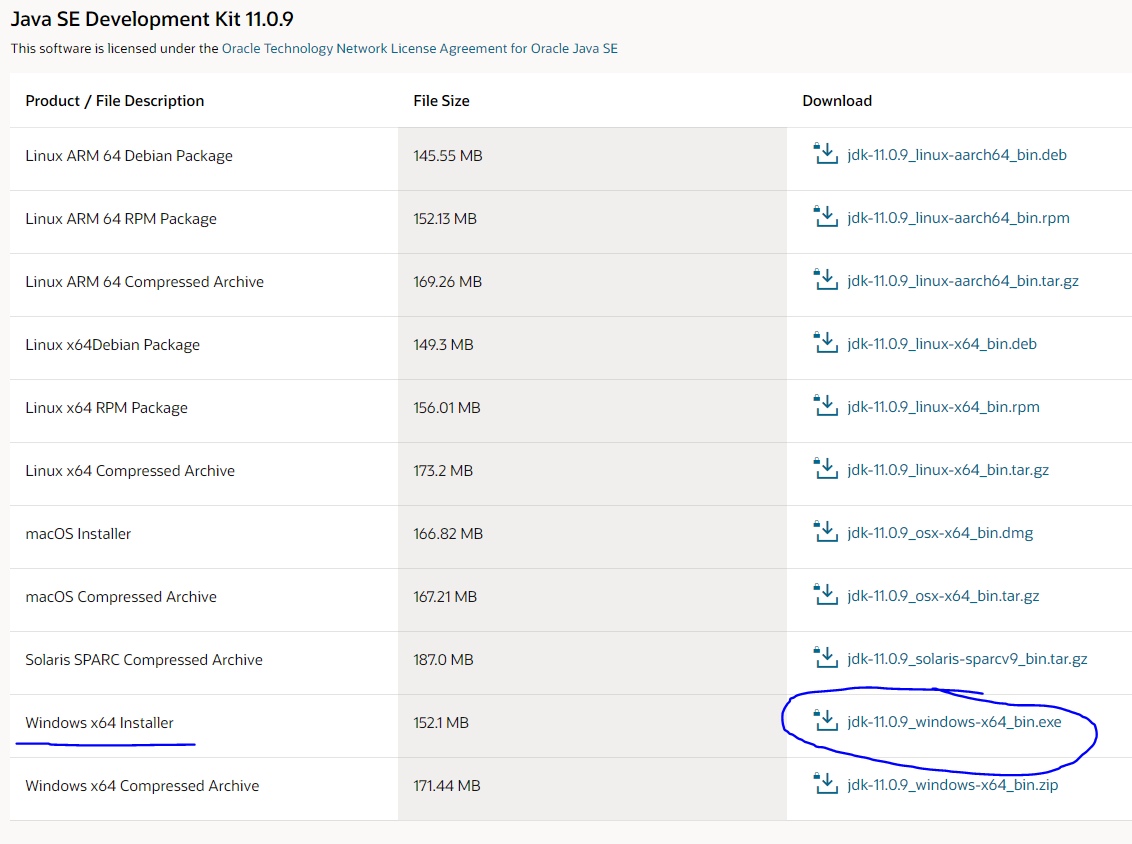Viewport: 1132px width, 844px height.
Task: Download jdk-11.0.9_osx-x64_bin.tar.gz file link
Action: [x=943, y=596]
